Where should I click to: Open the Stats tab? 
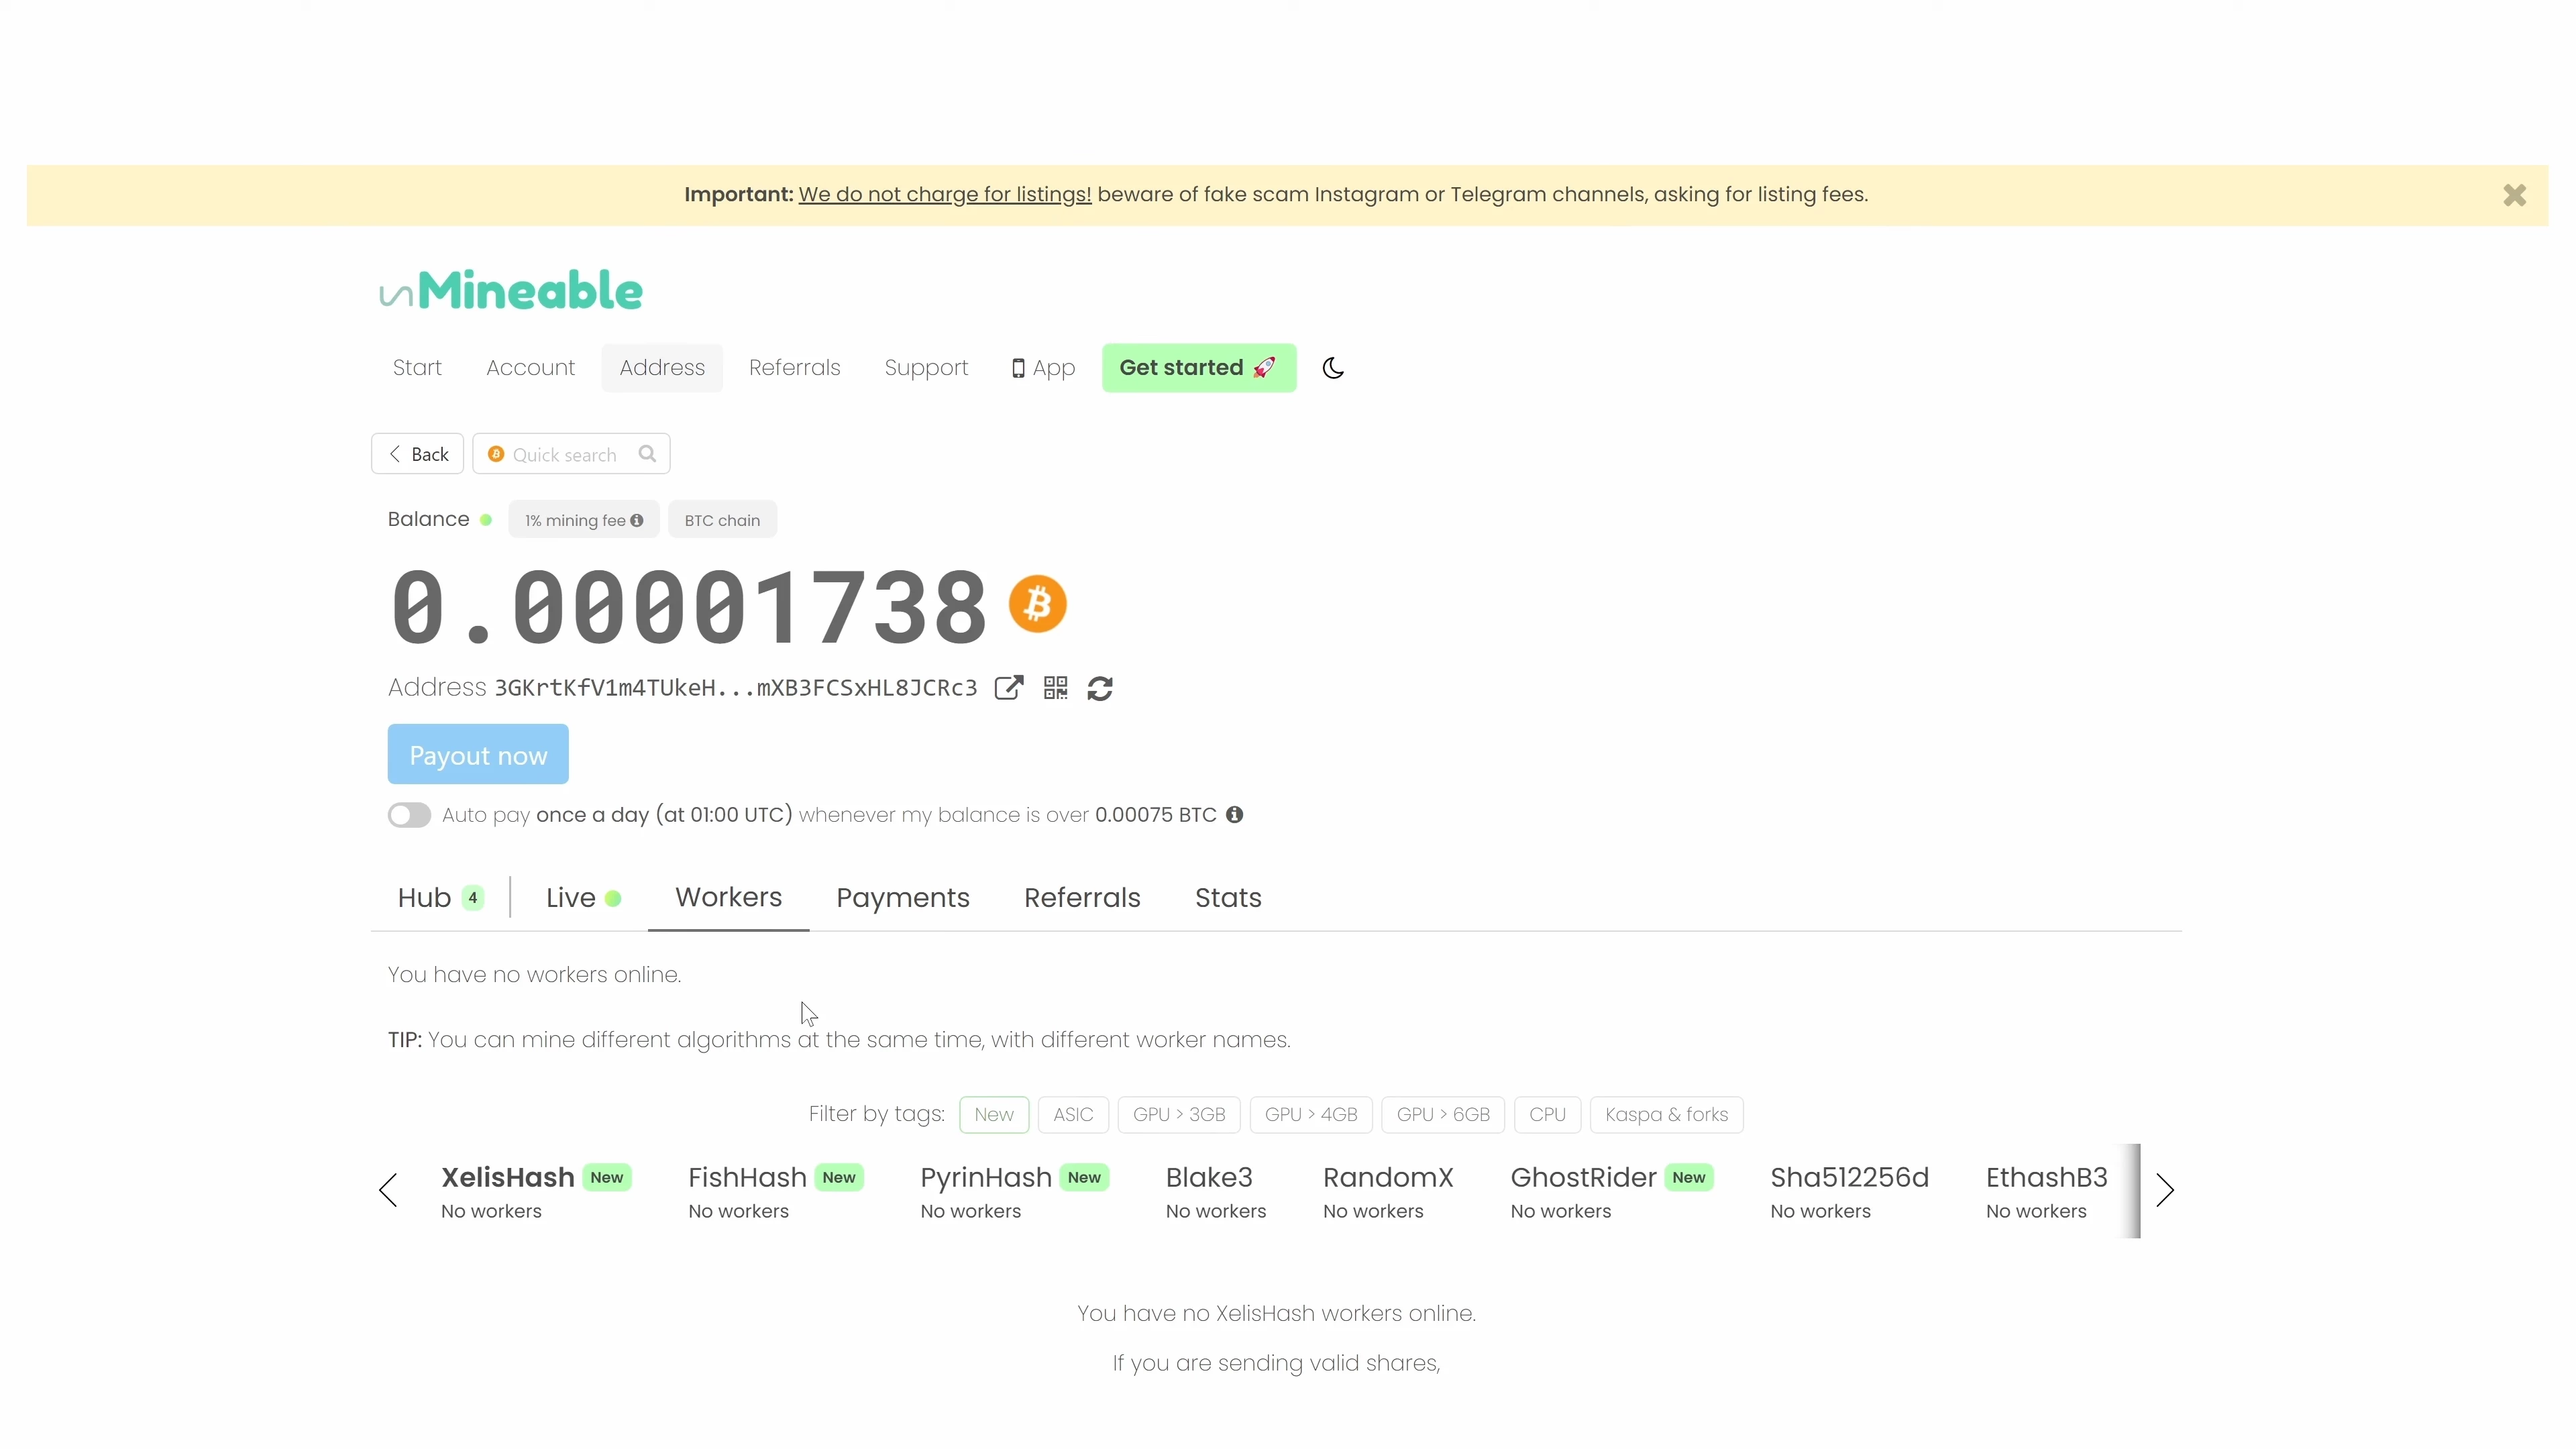[1228, 898]
